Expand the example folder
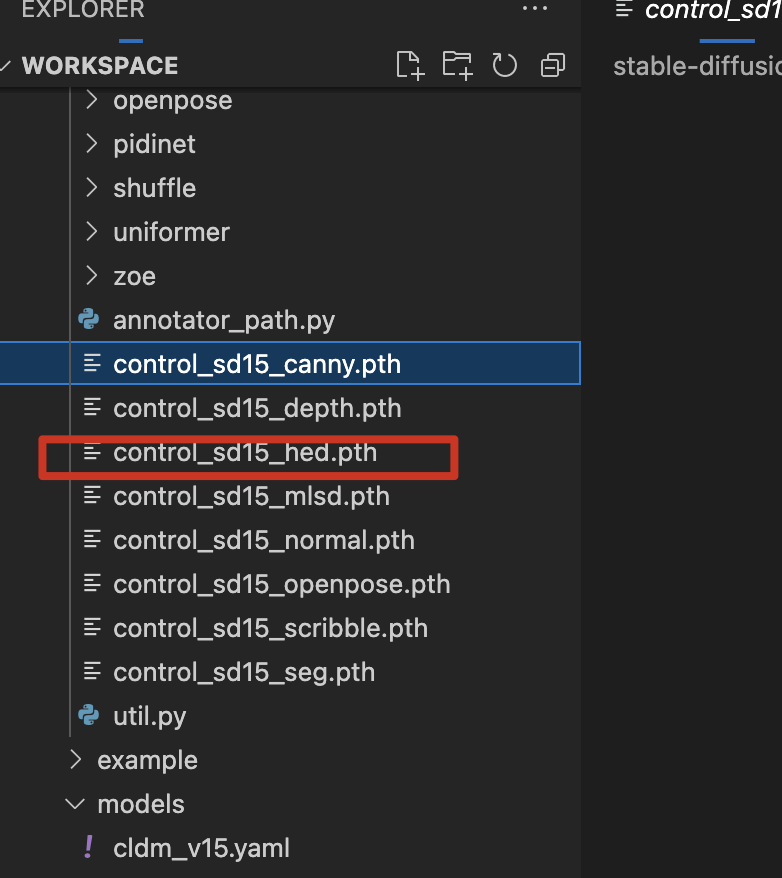 click(76, 760)
